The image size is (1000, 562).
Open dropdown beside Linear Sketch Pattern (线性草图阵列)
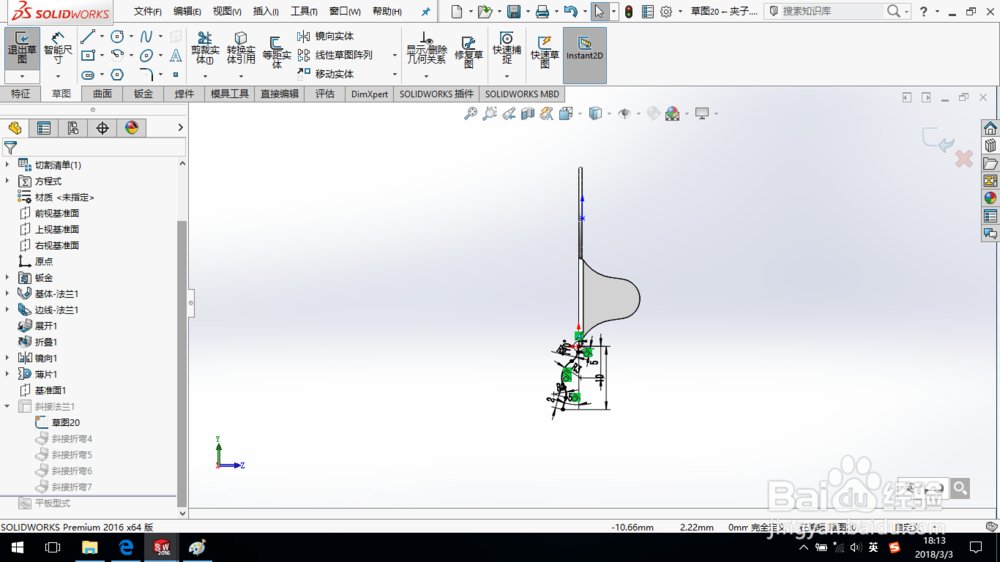click(395, 55)
